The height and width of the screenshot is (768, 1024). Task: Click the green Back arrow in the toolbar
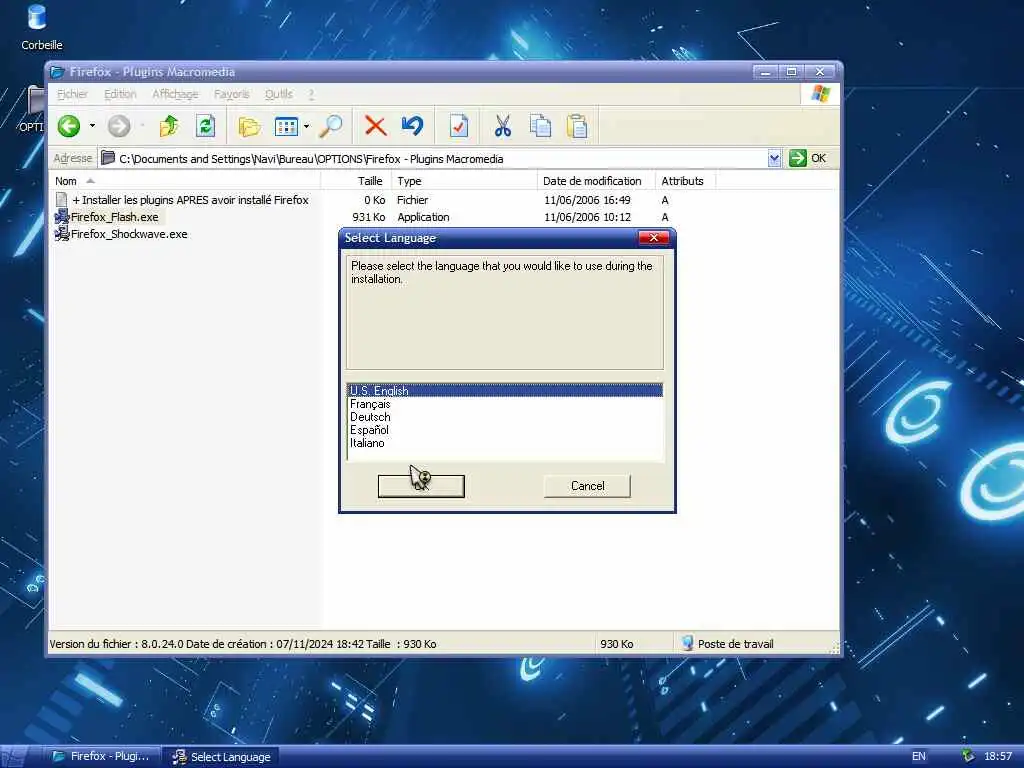(x=69, y=126)
